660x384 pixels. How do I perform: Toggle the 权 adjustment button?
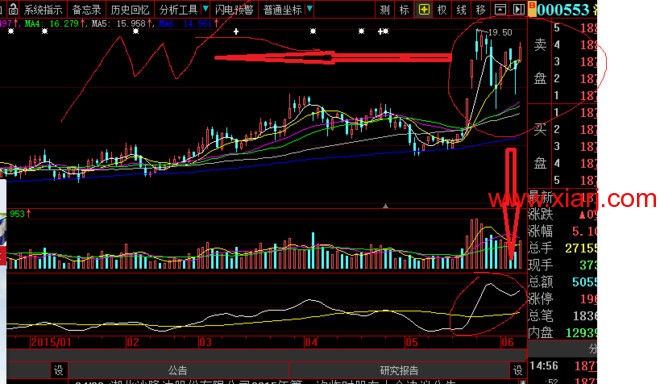point(442,9)
